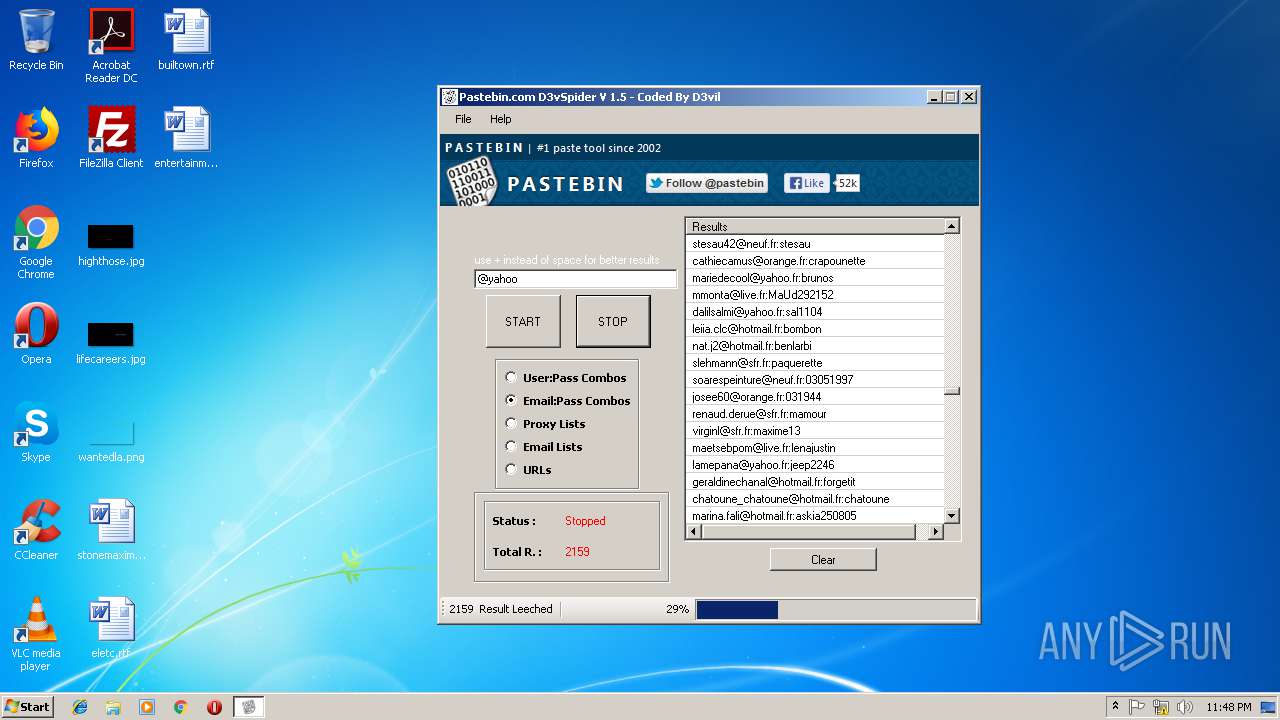
Task: Launch CCleaner desktop shortcut
Action: click(x=36, y=530)
